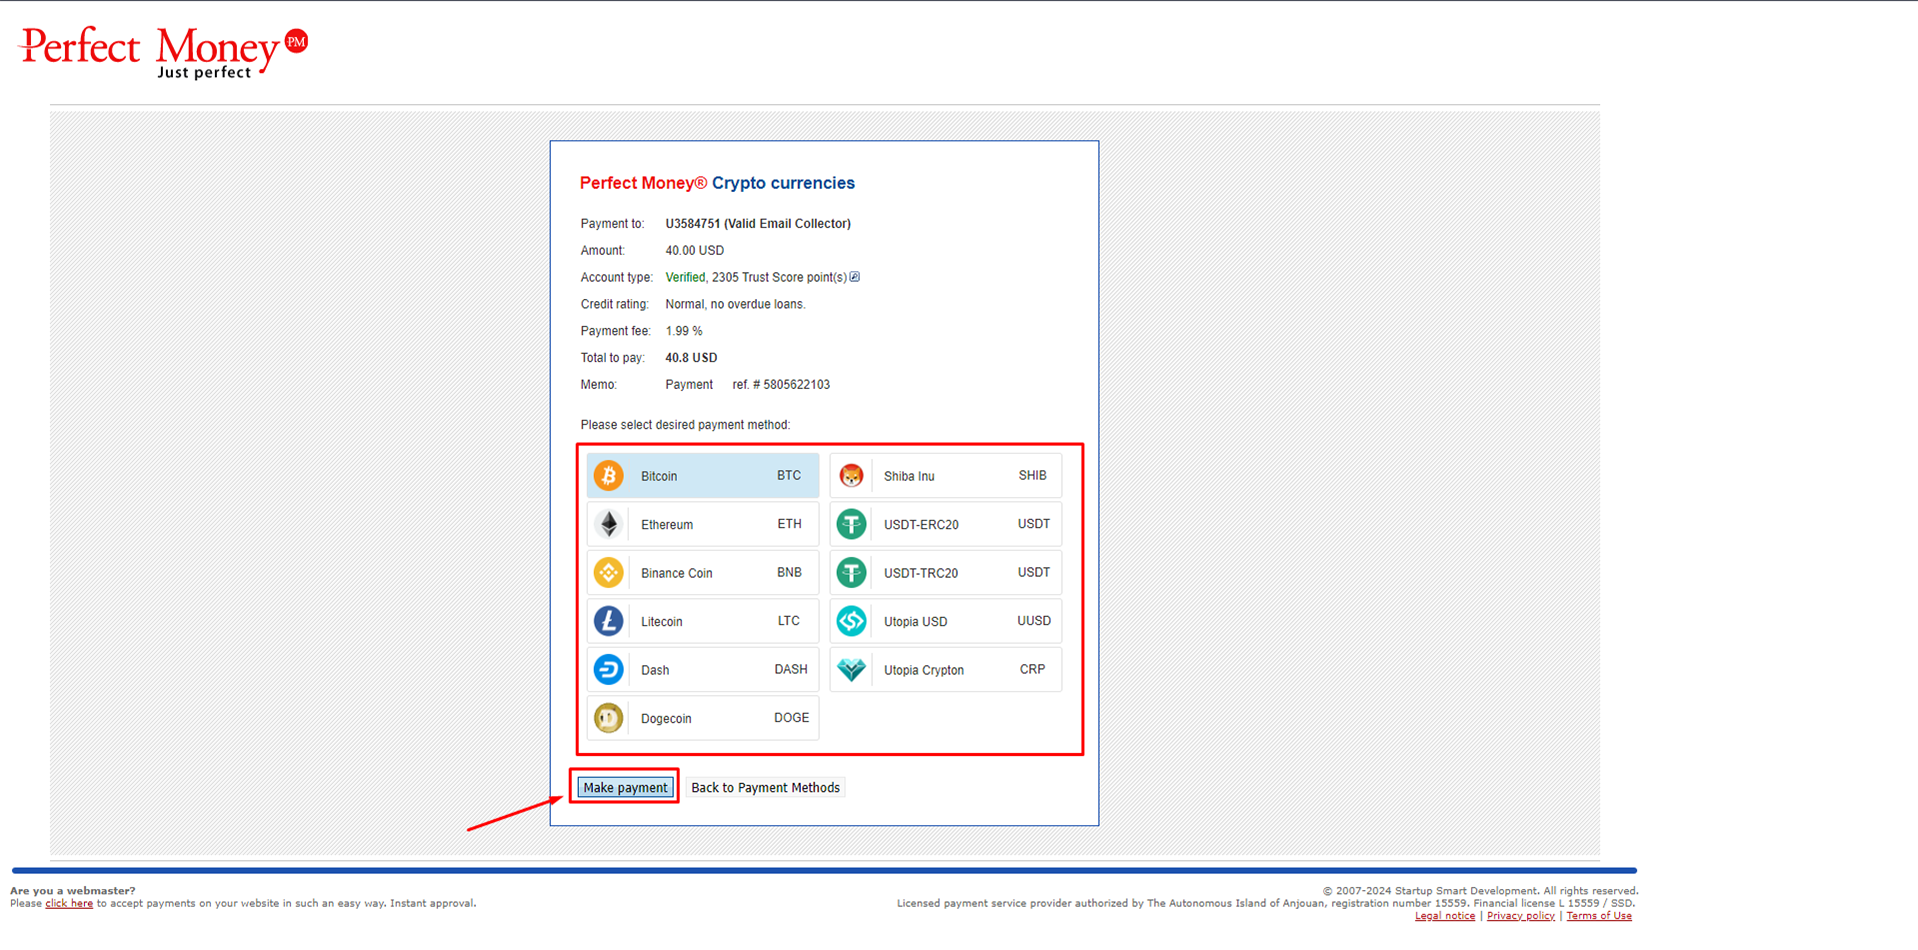Click the Shiba Inu icon
Viewport: 1918px width, 950px height.
coord(851,476)
